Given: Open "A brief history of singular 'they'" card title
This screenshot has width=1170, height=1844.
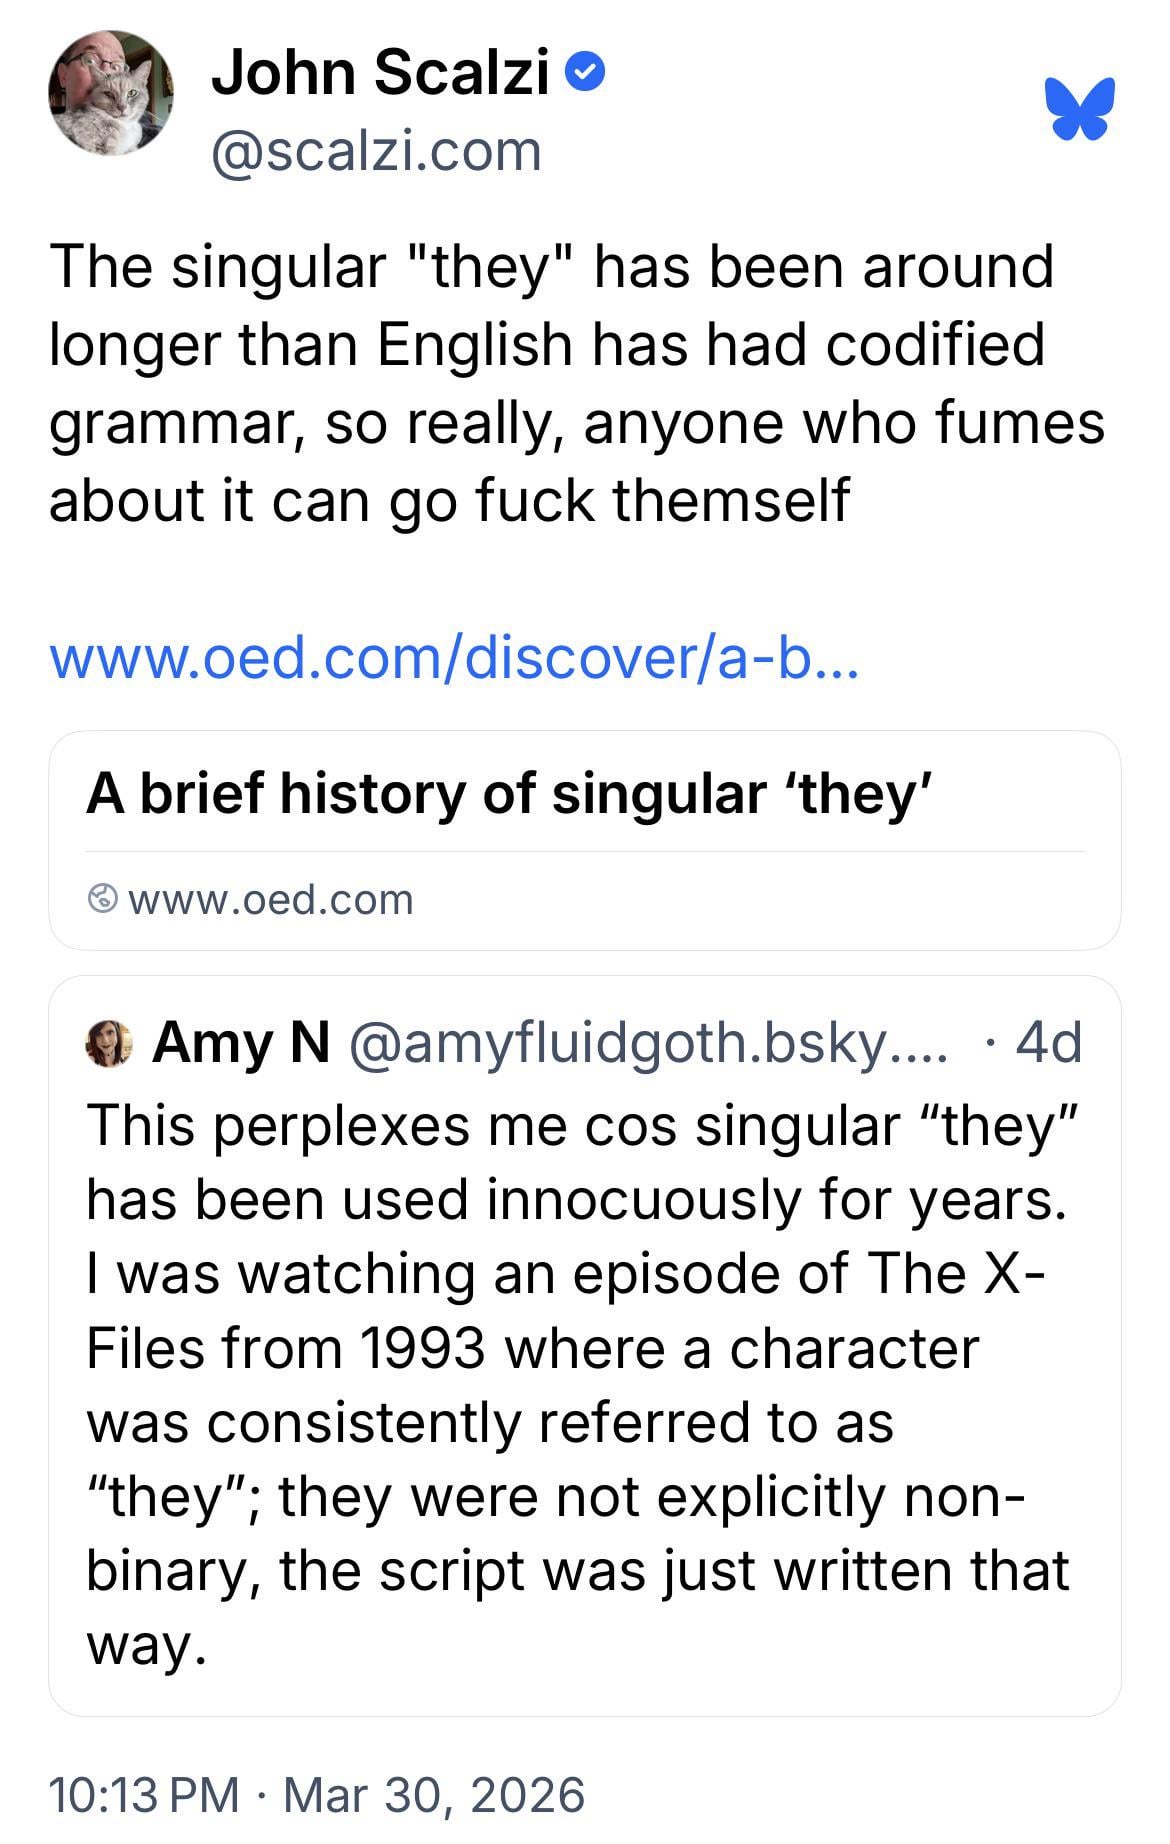Looking at the screenshot, I should coord(509,793).
